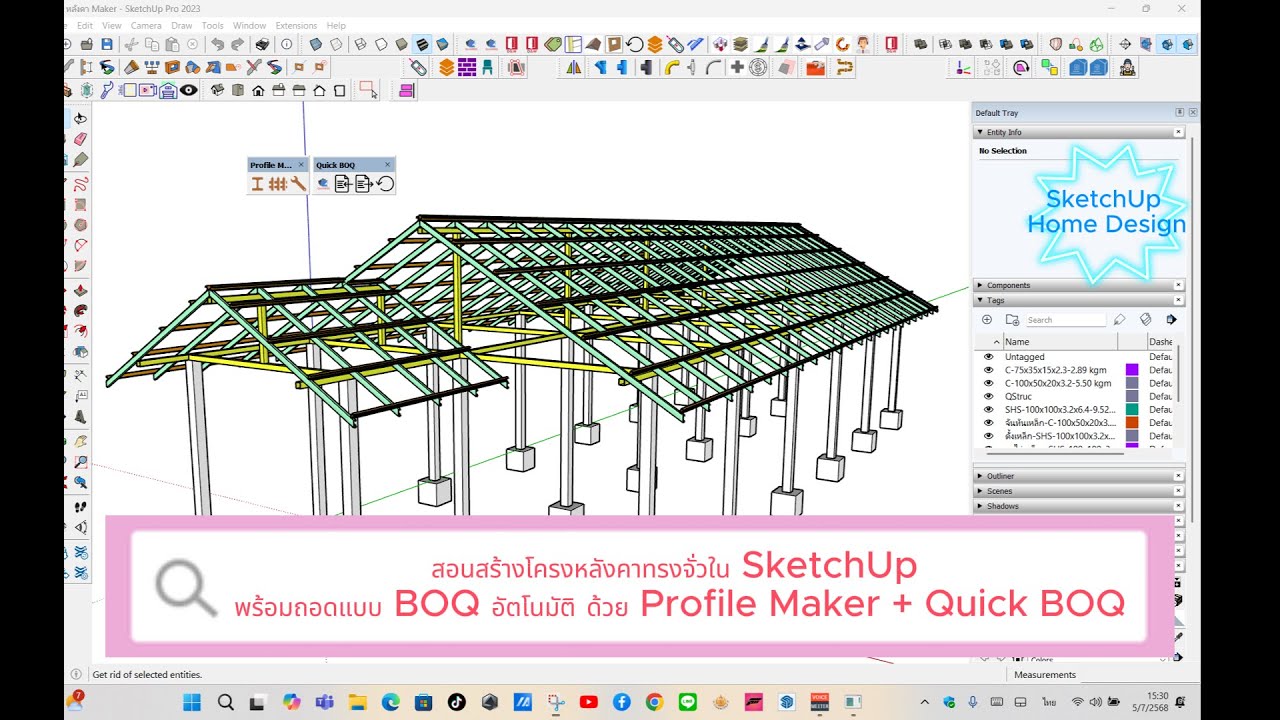Show hidden system tray icons chevron
Viewport: 1280px width, 720px height.
point(924,702)
